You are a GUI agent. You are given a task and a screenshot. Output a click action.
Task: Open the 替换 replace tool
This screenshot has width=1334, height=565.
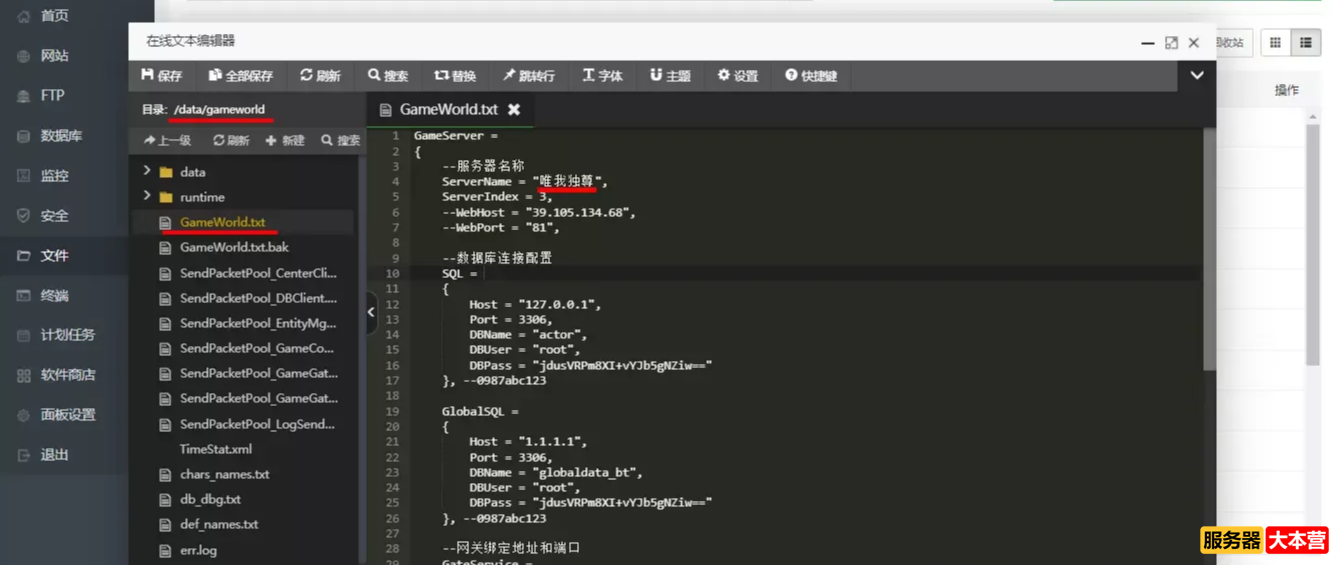coord(455,75)
